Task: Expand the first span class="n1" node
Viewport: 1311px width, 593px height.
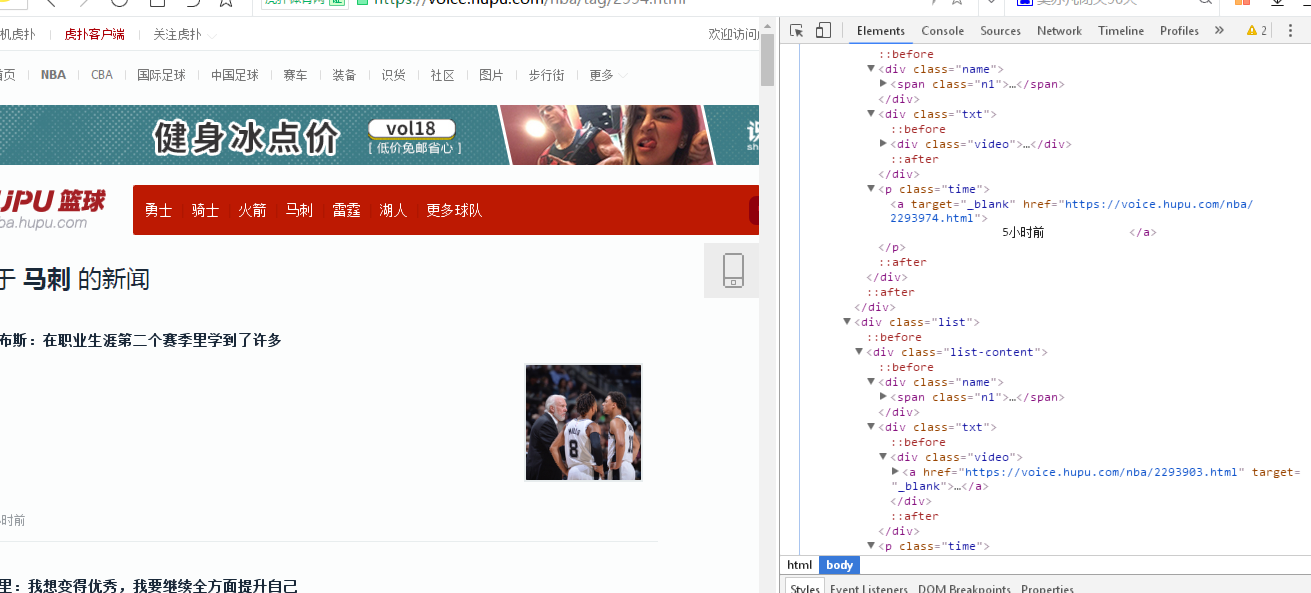Action: click(x=883, y=84)
